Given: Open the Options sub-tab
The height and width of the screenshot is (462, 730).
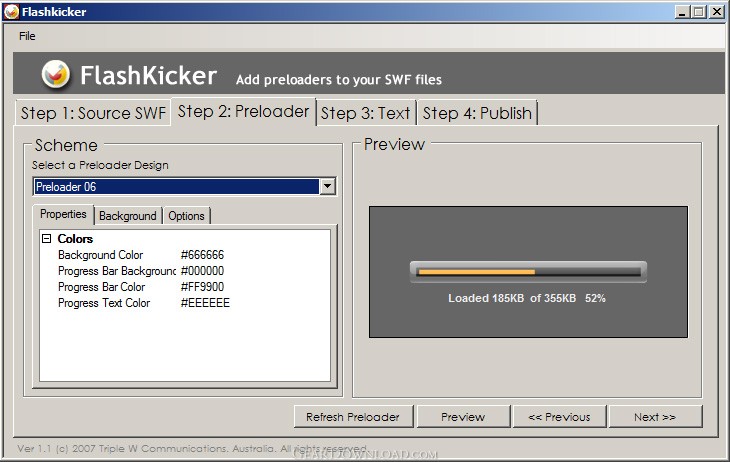Looking at the screenshot, I should (x=186, y=216).
